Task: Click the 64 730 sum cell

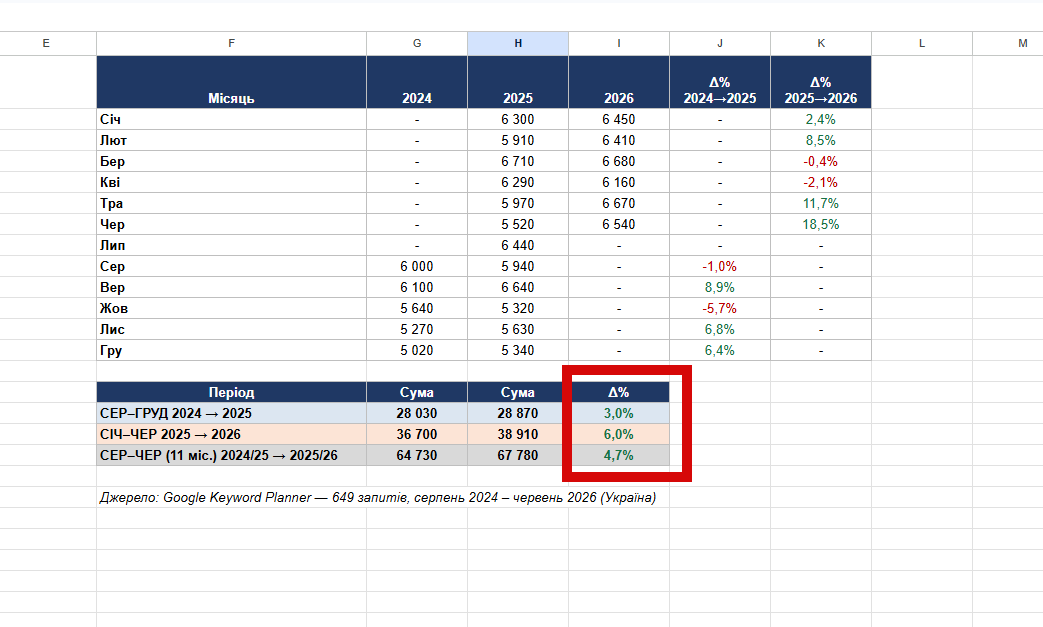Action: pos(417,455)
